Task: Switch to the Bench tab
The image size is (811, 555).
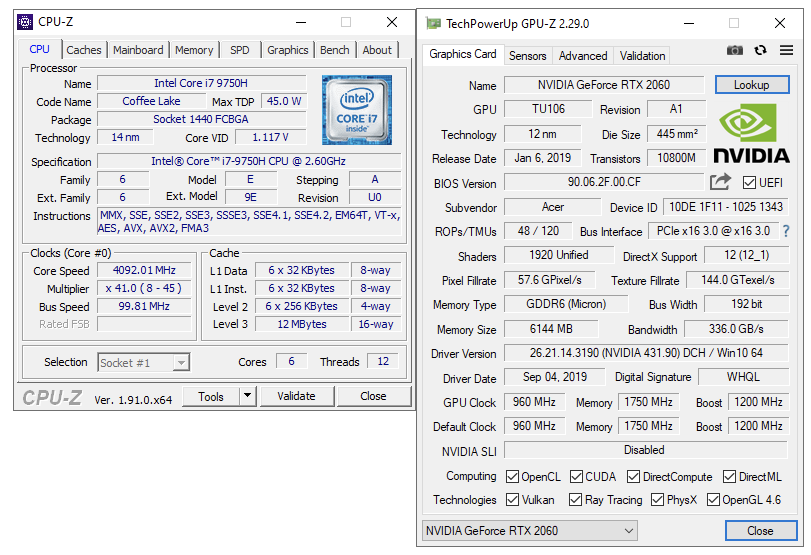Action: pyautogui.click(x=335, y=50)
